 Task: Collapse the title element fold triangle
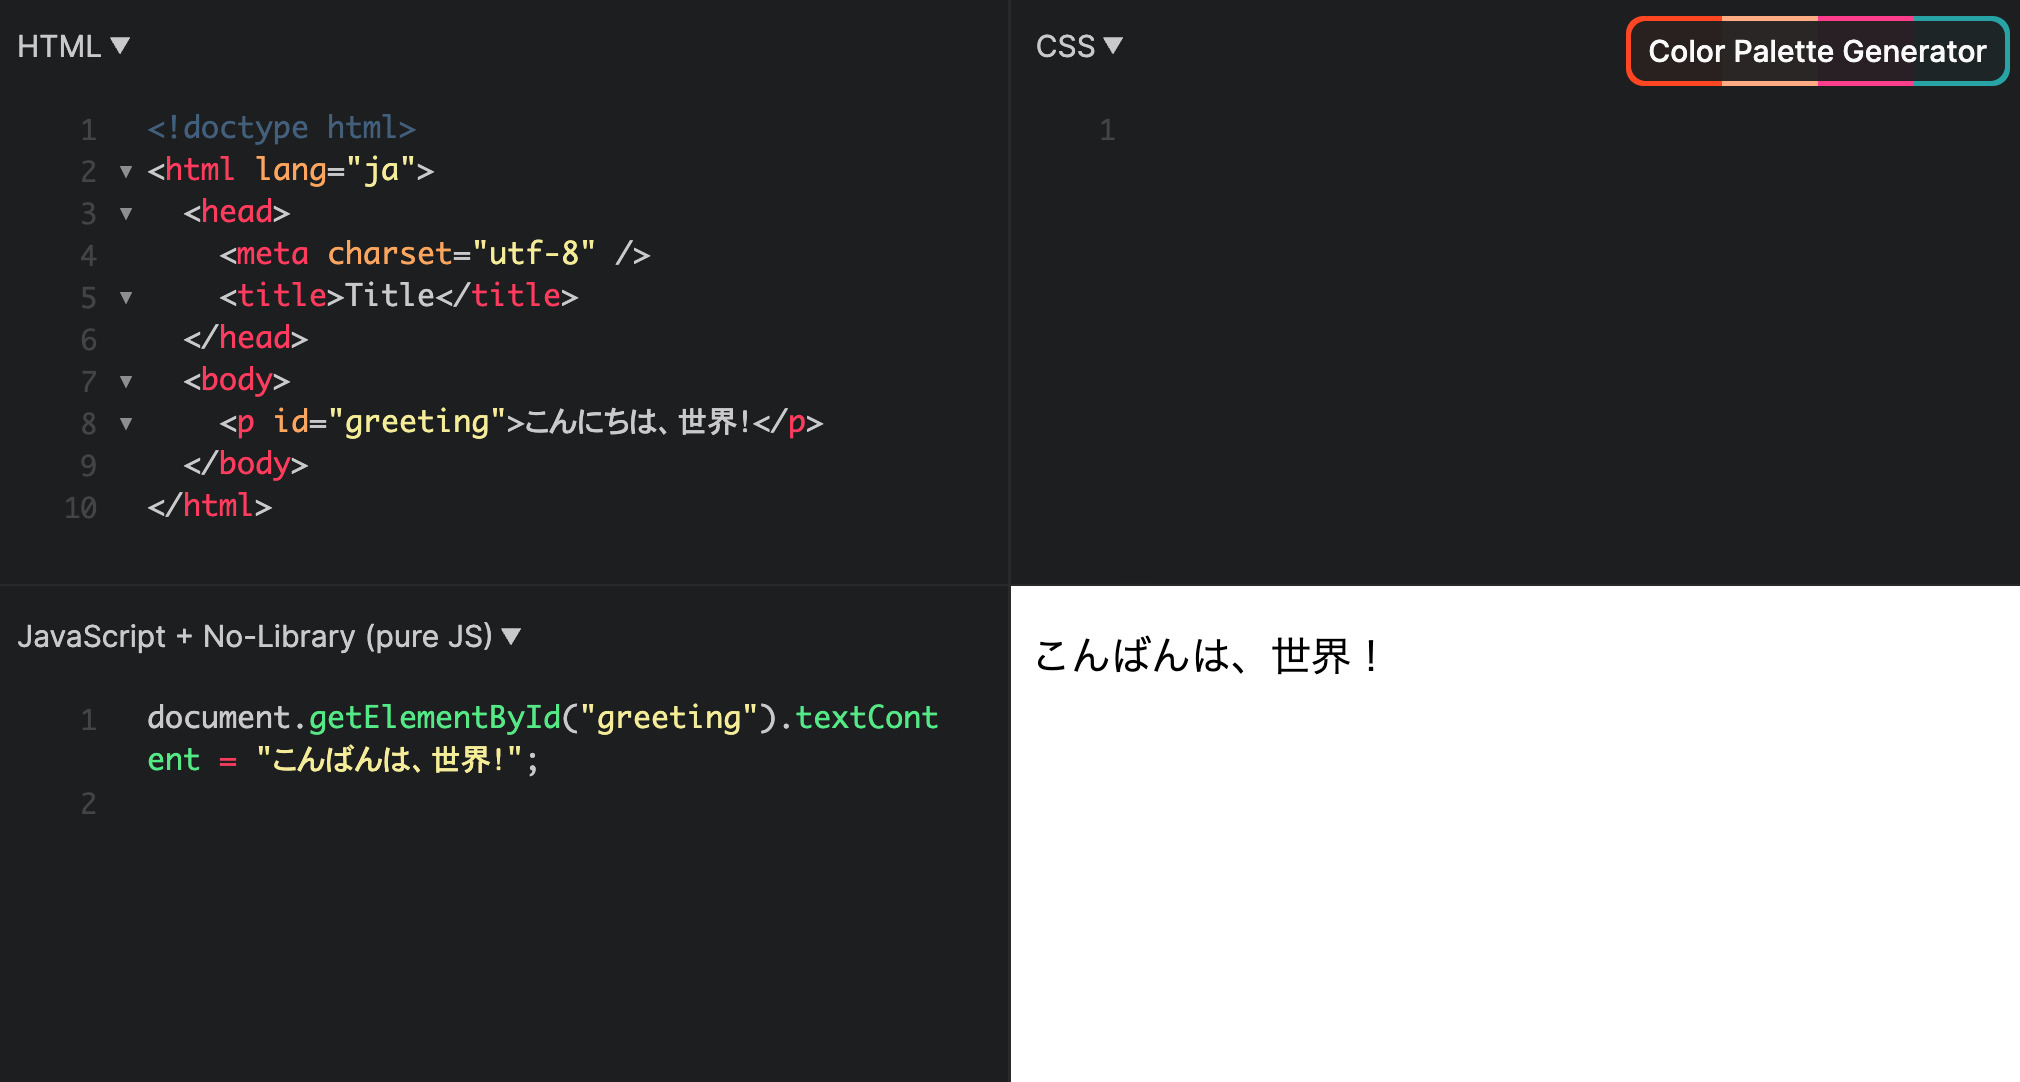click(125, 298)
